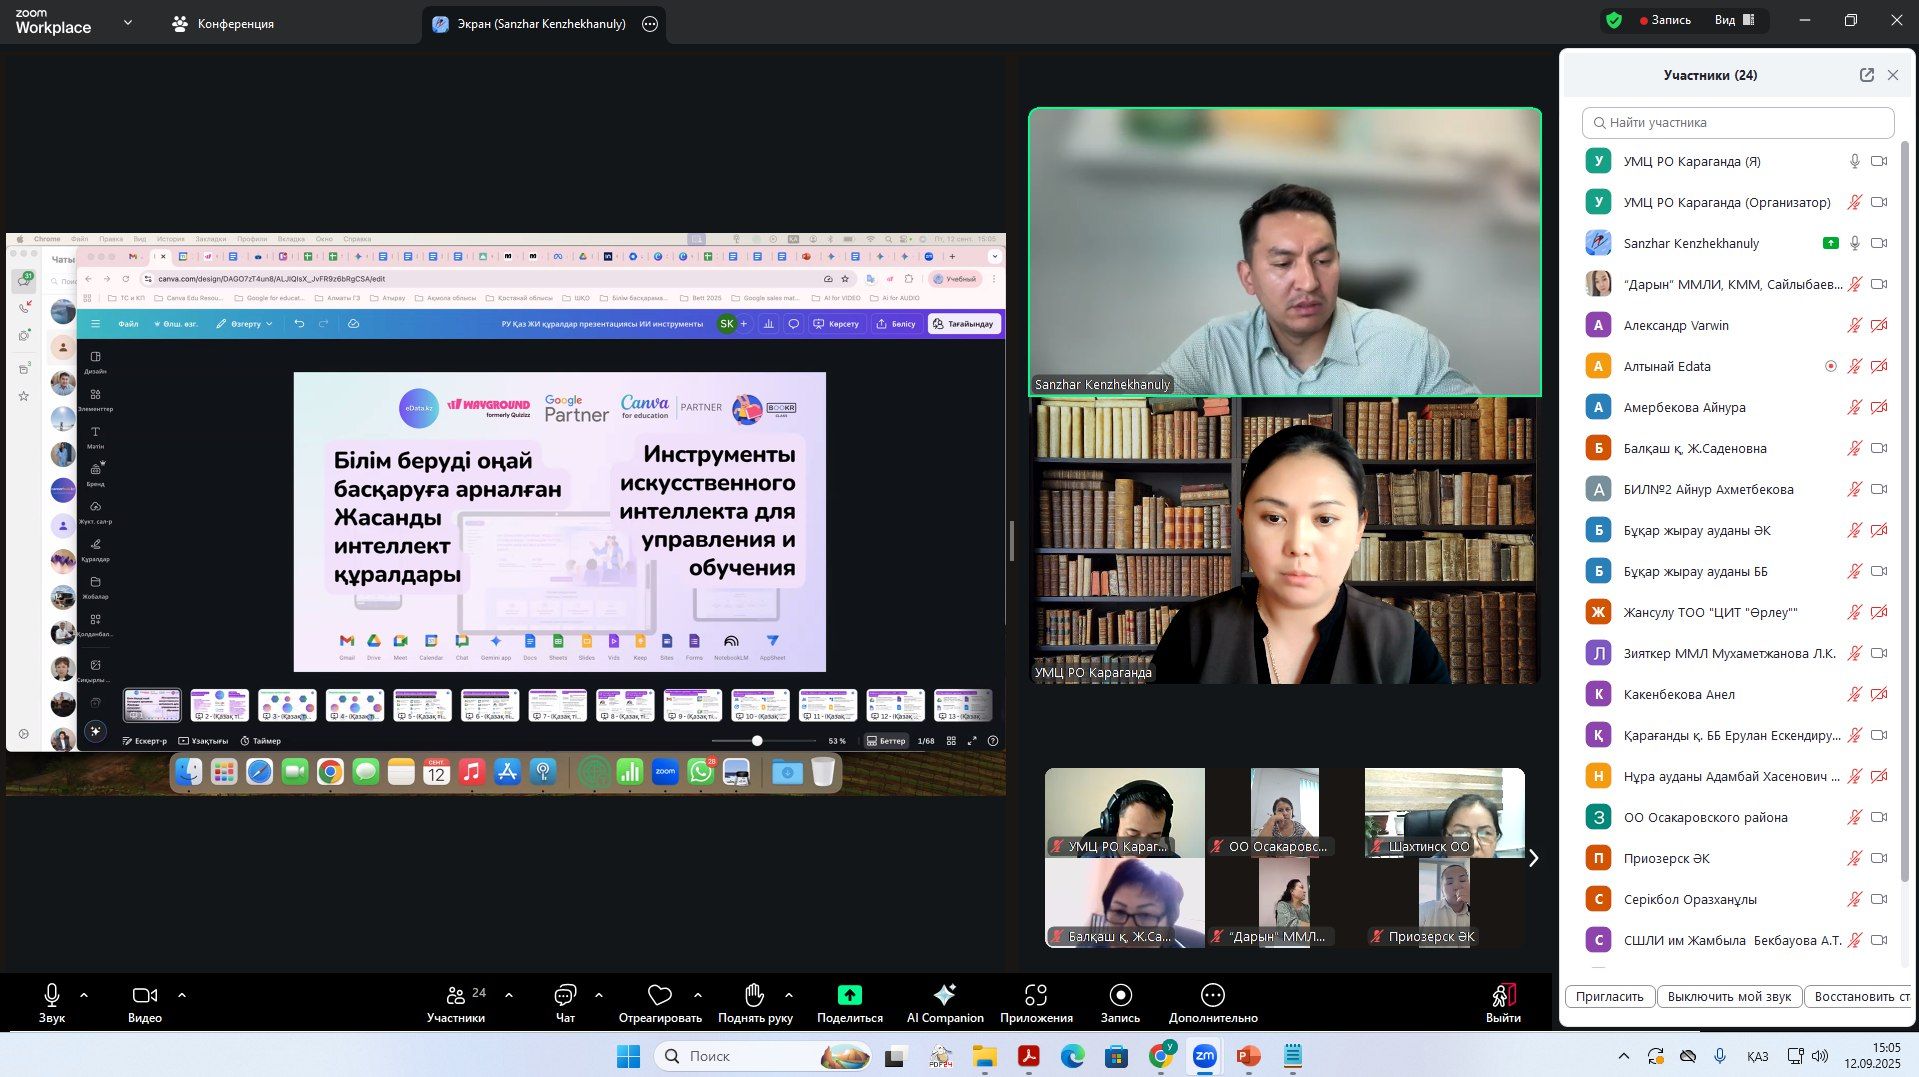Expand the audio options arrow

pyautogui.click(x=84, y=995)
